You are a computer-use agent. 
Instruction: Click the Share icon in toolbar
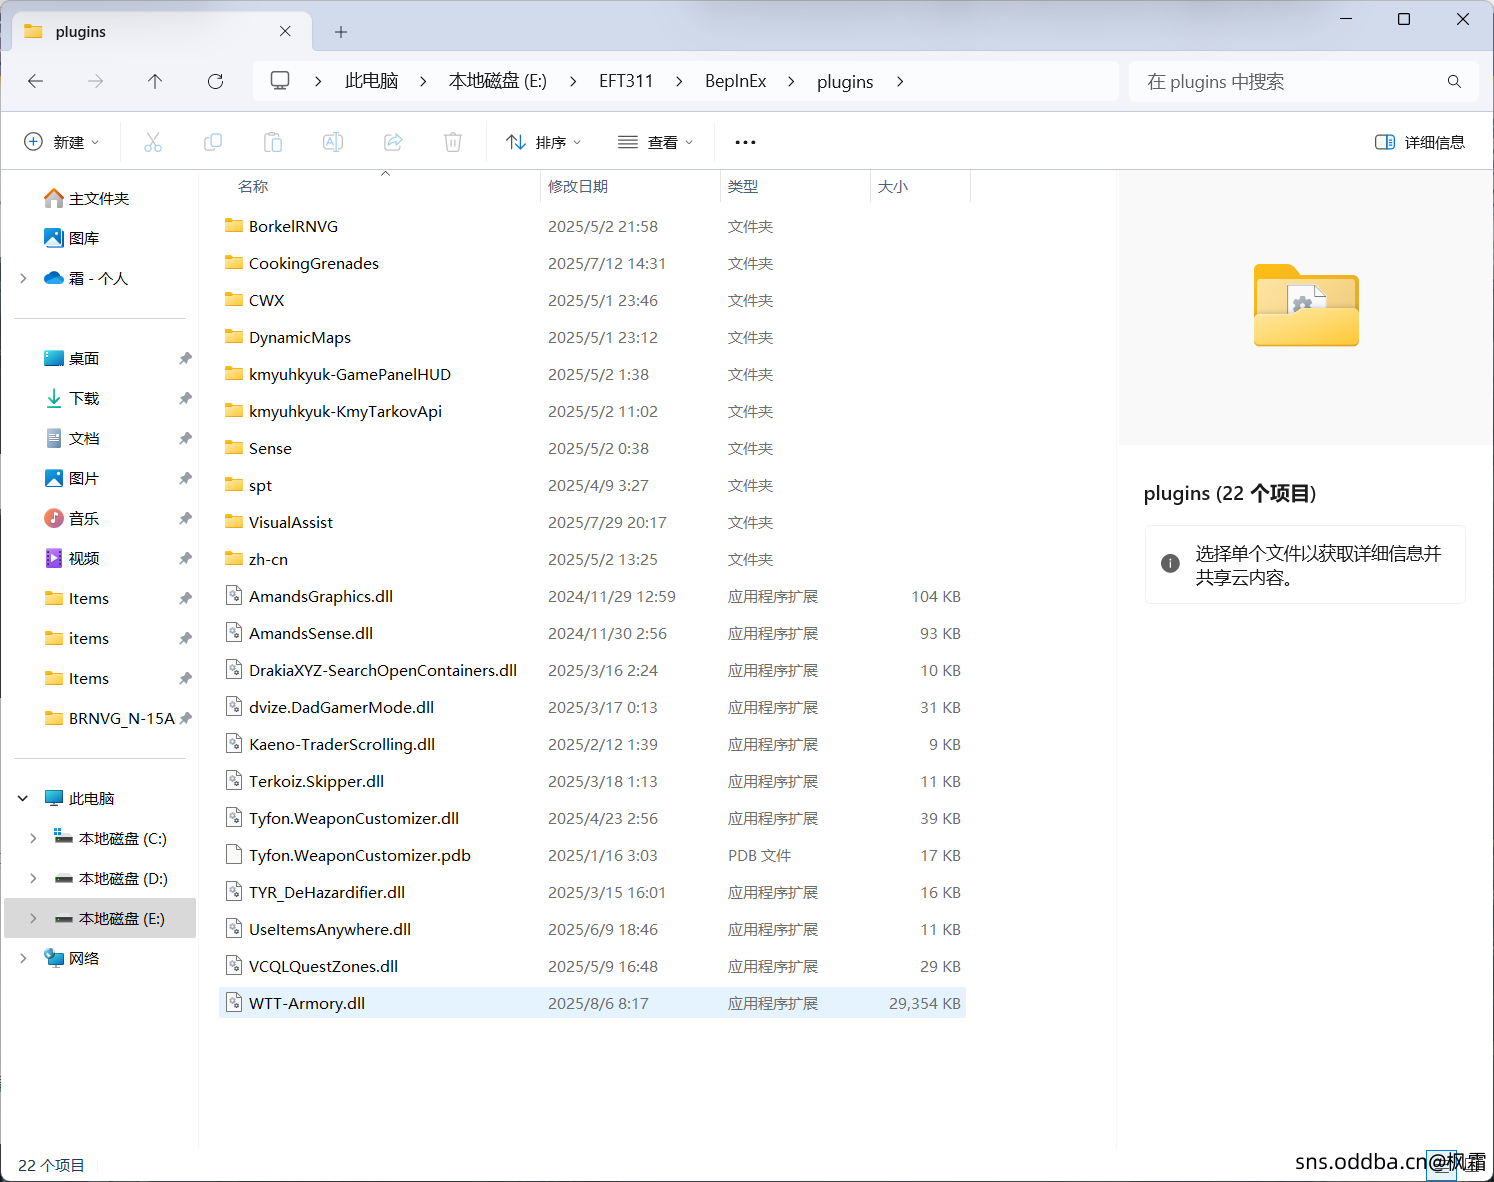pyautogui.click(x=393, y=142)
